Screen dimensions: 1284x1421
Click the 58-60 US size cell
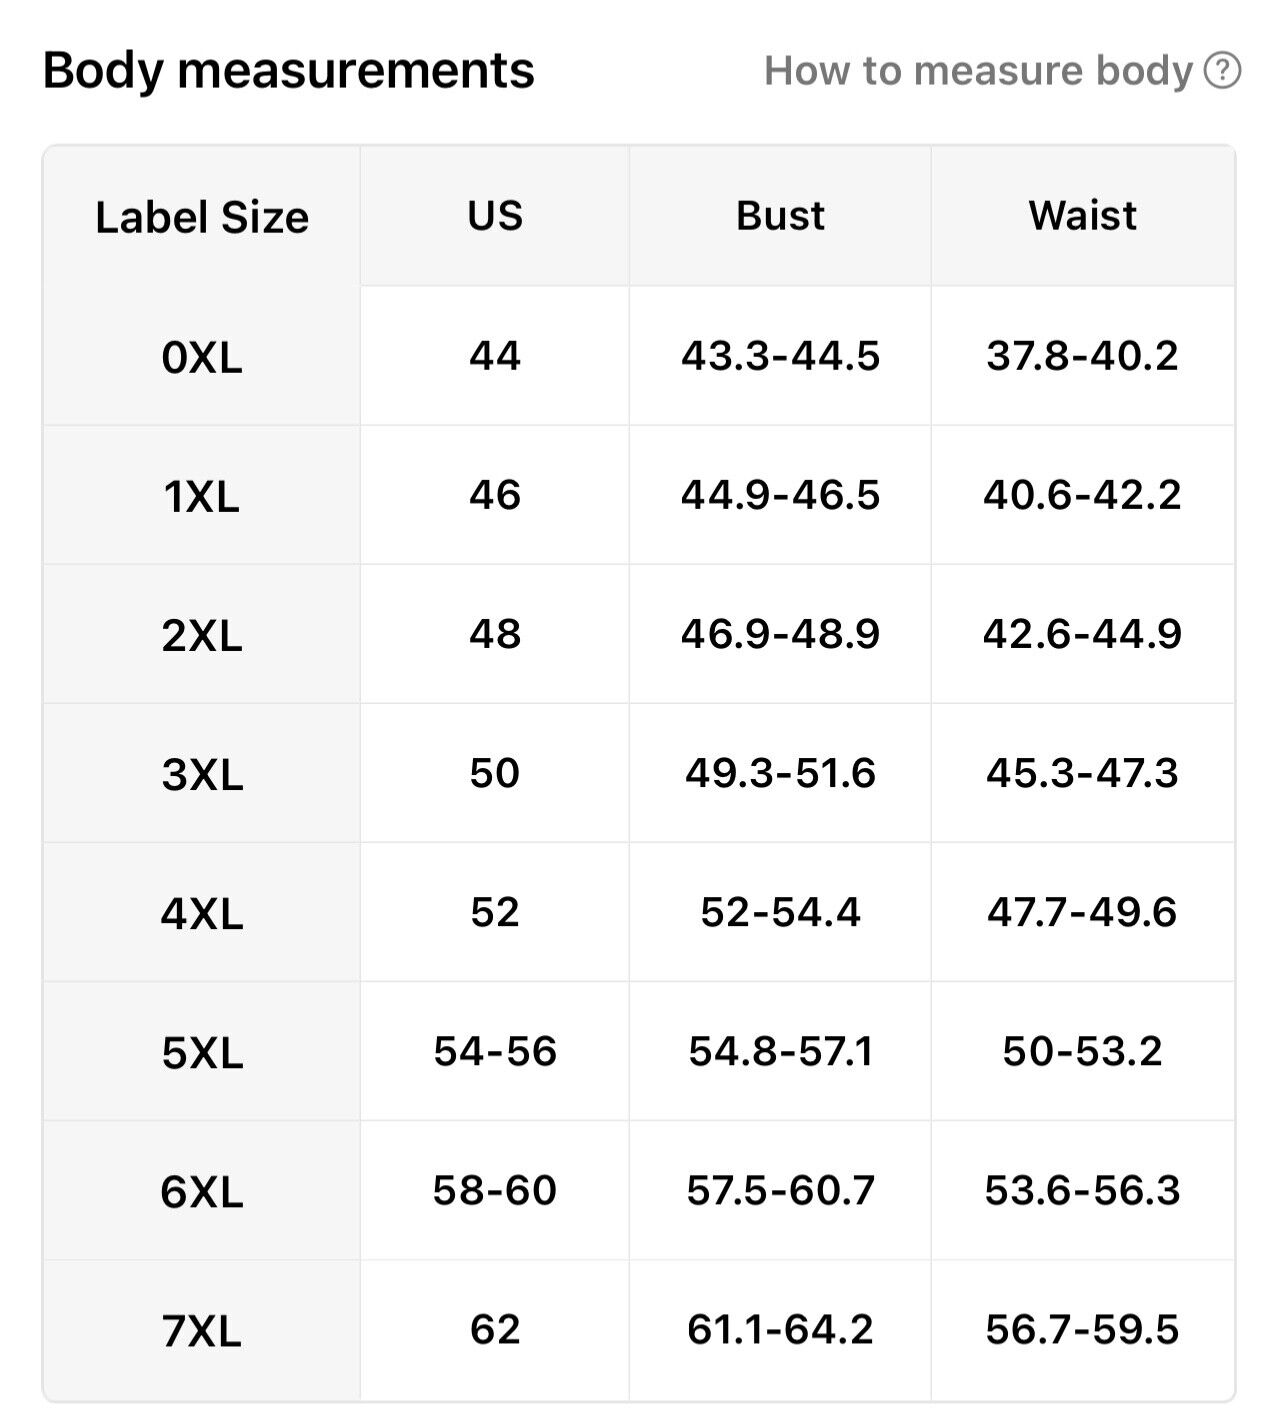[x=495, y=1190]
